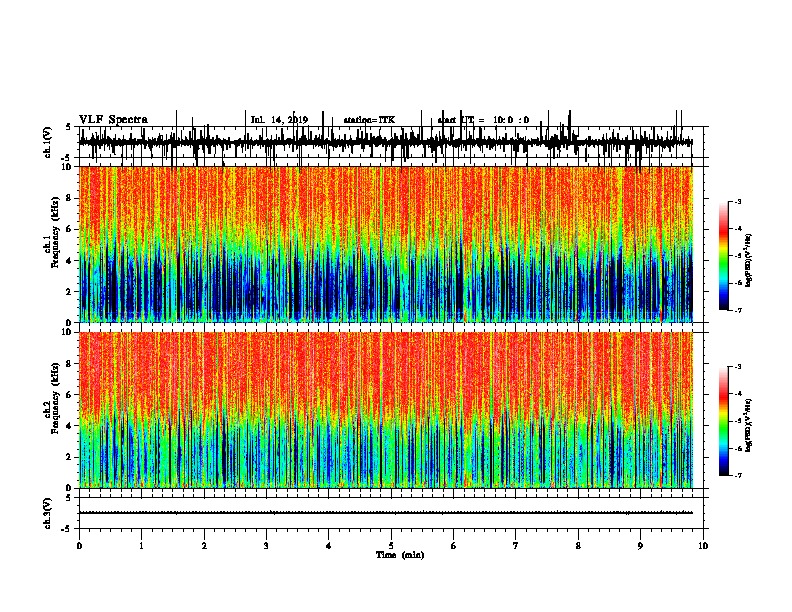Click time axis tick label "3"
Screen dimensions: 792x612
(x=266, y=546)
